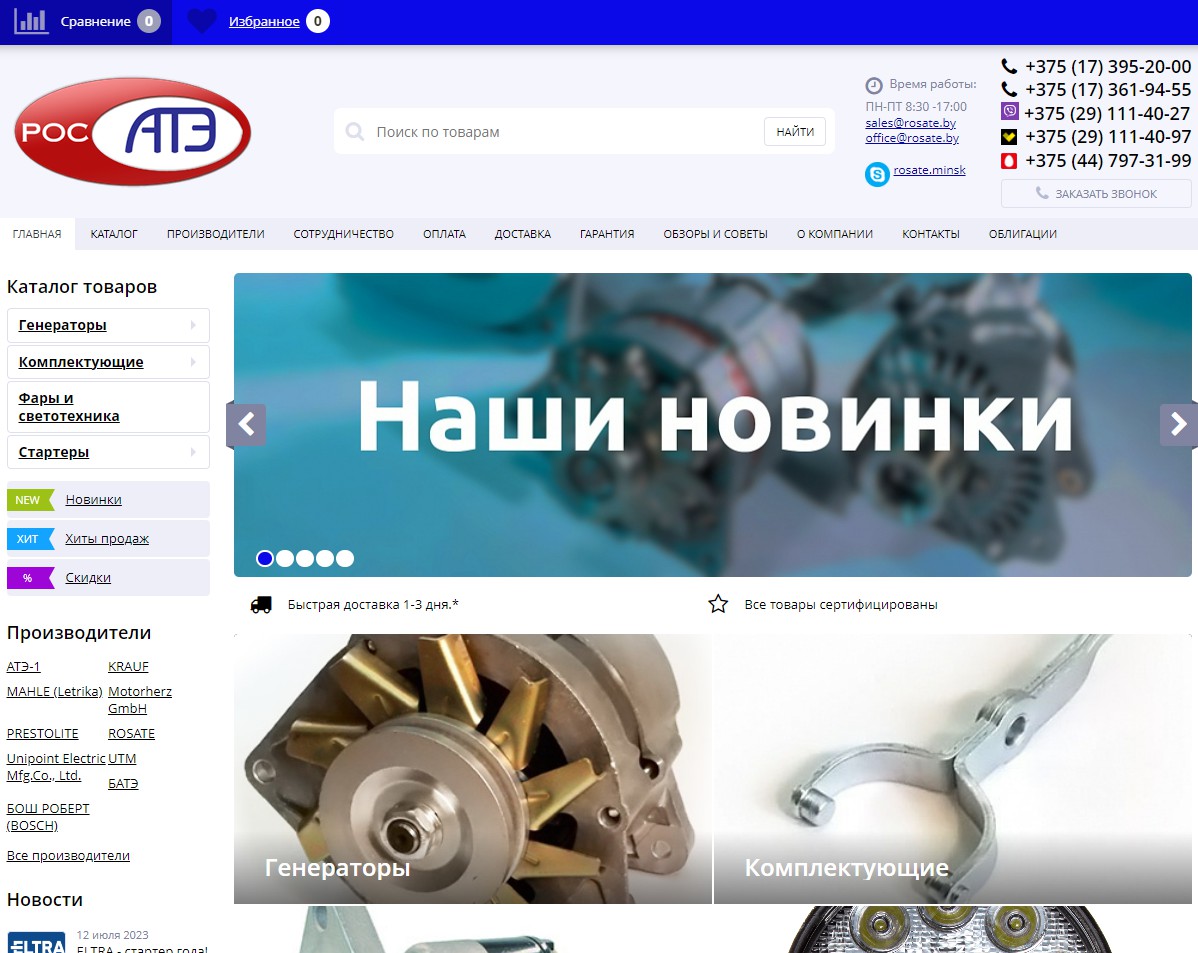Open the Фары и светотехника category
Screen dimensions: 1198x953
[x=108, y=407]
